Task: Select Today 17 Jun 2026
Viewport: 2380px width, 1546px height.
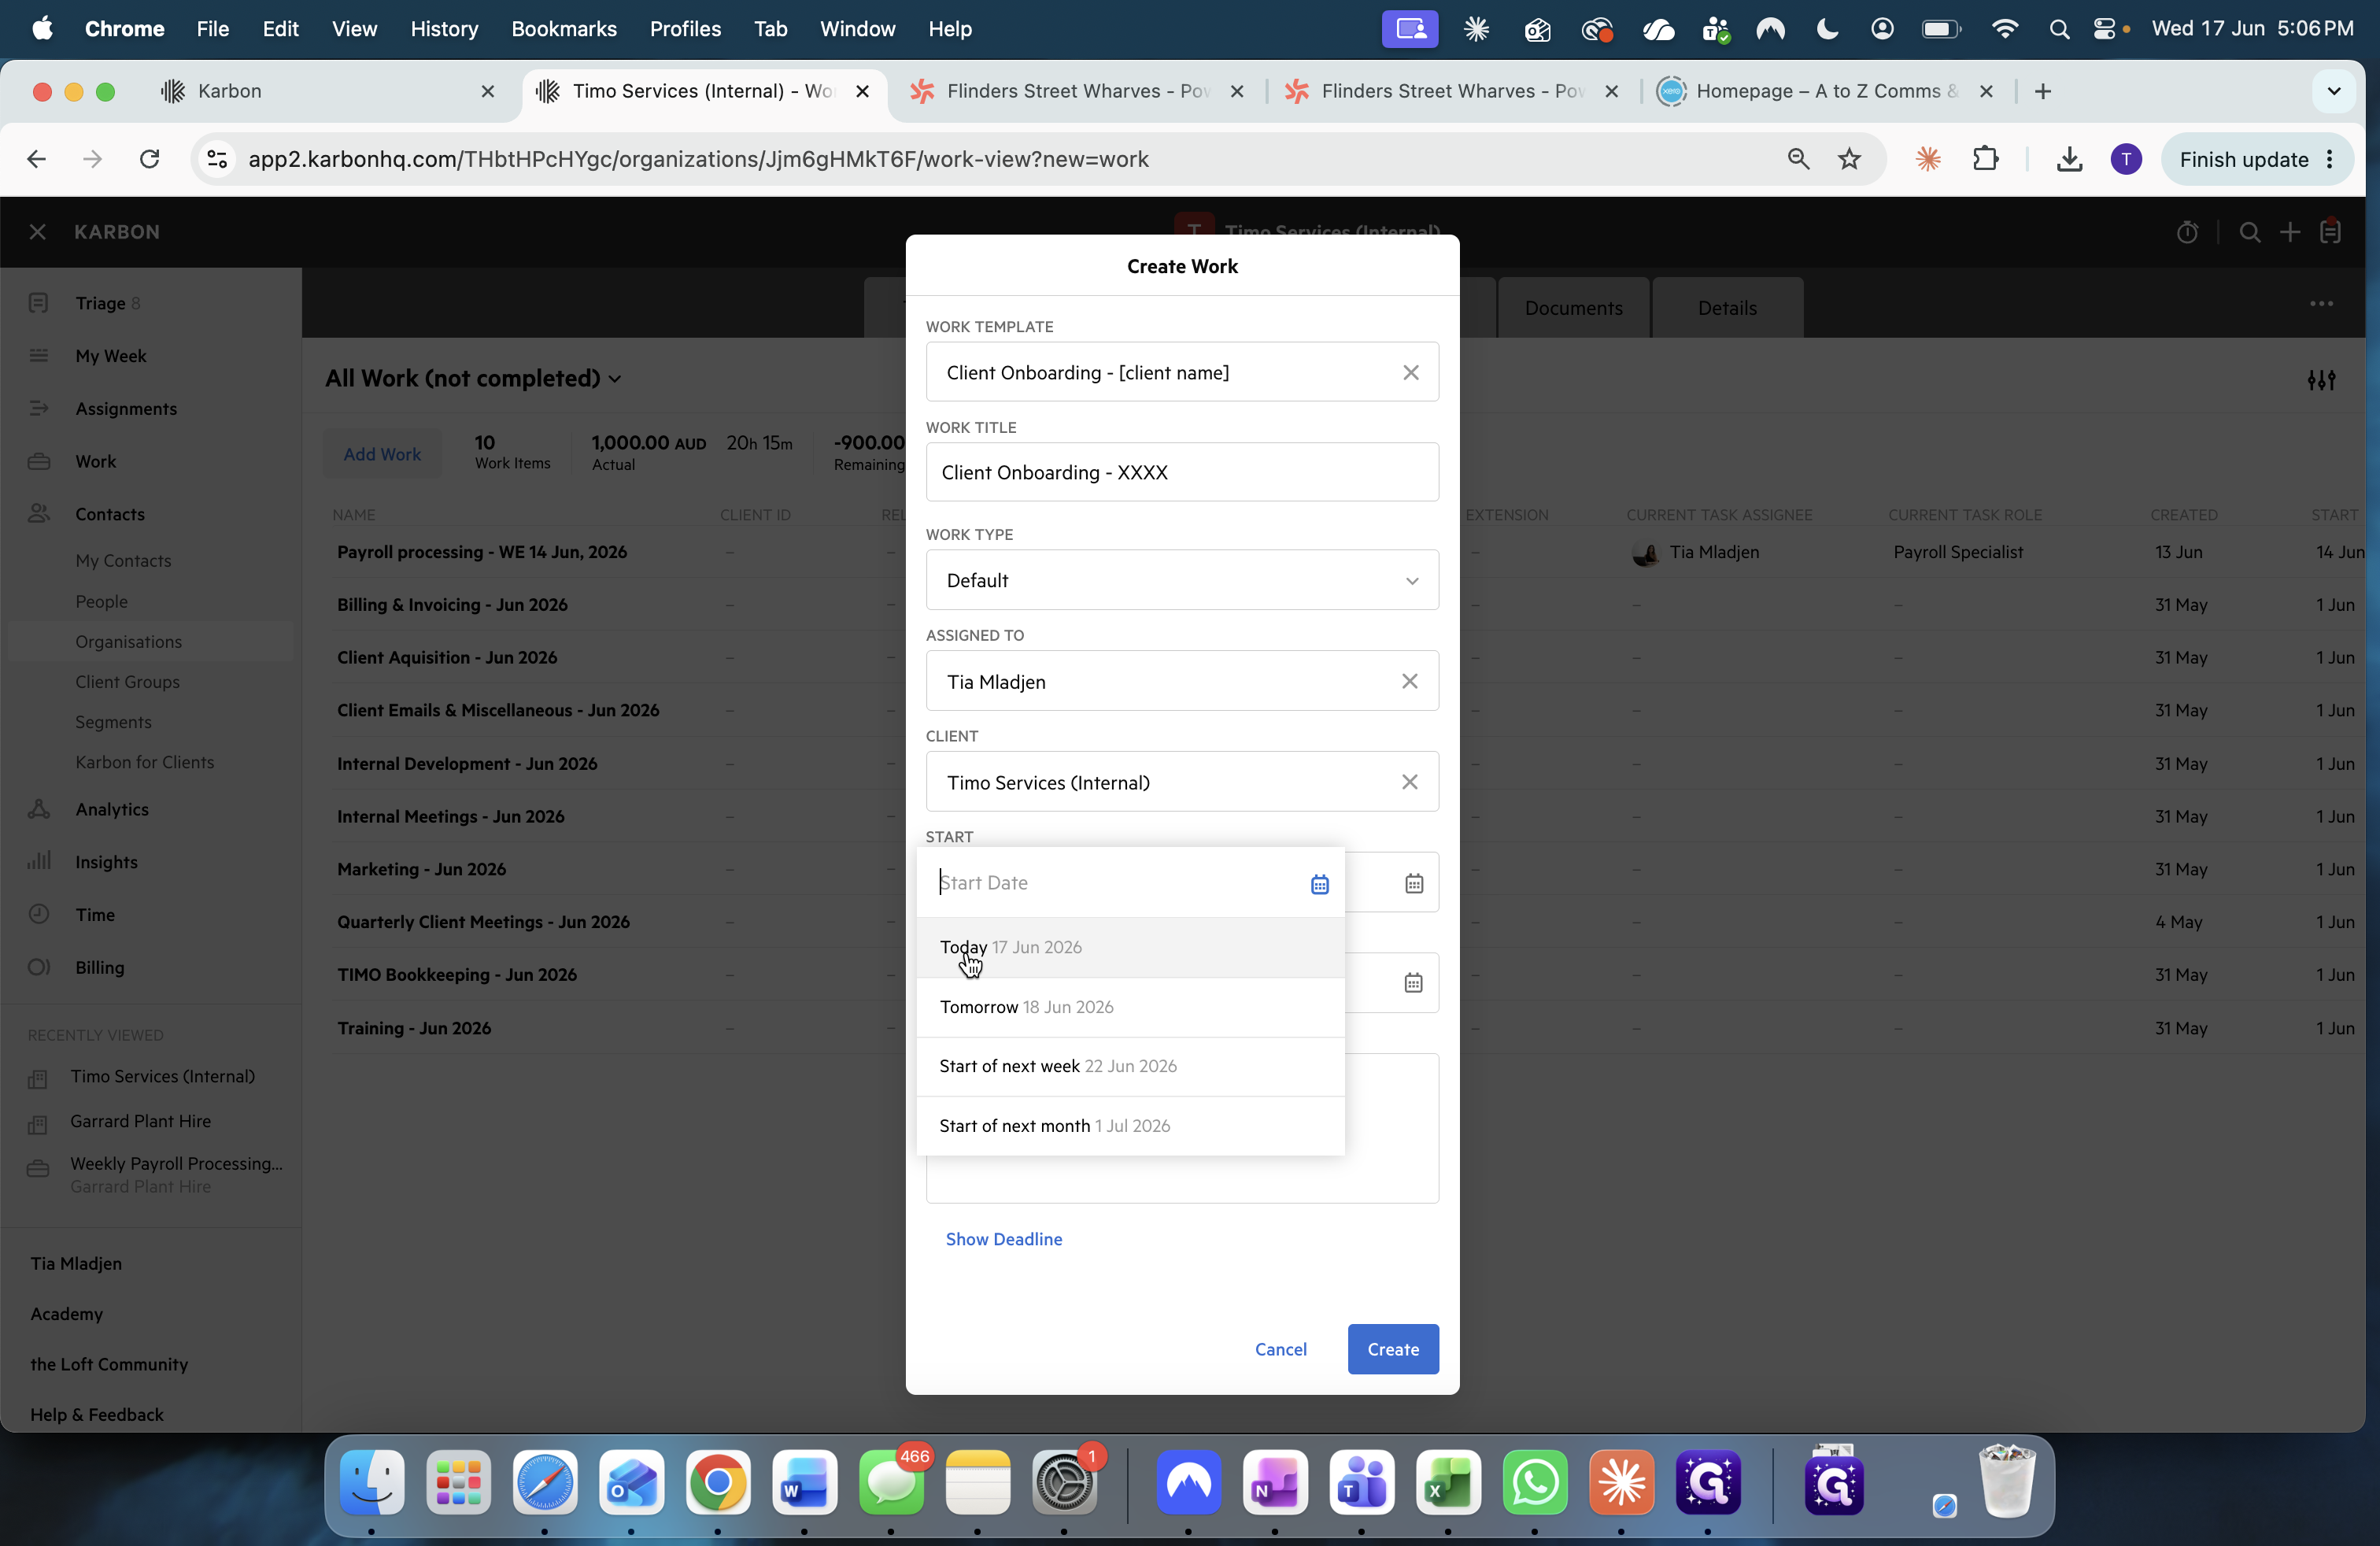Action: 1130,947
